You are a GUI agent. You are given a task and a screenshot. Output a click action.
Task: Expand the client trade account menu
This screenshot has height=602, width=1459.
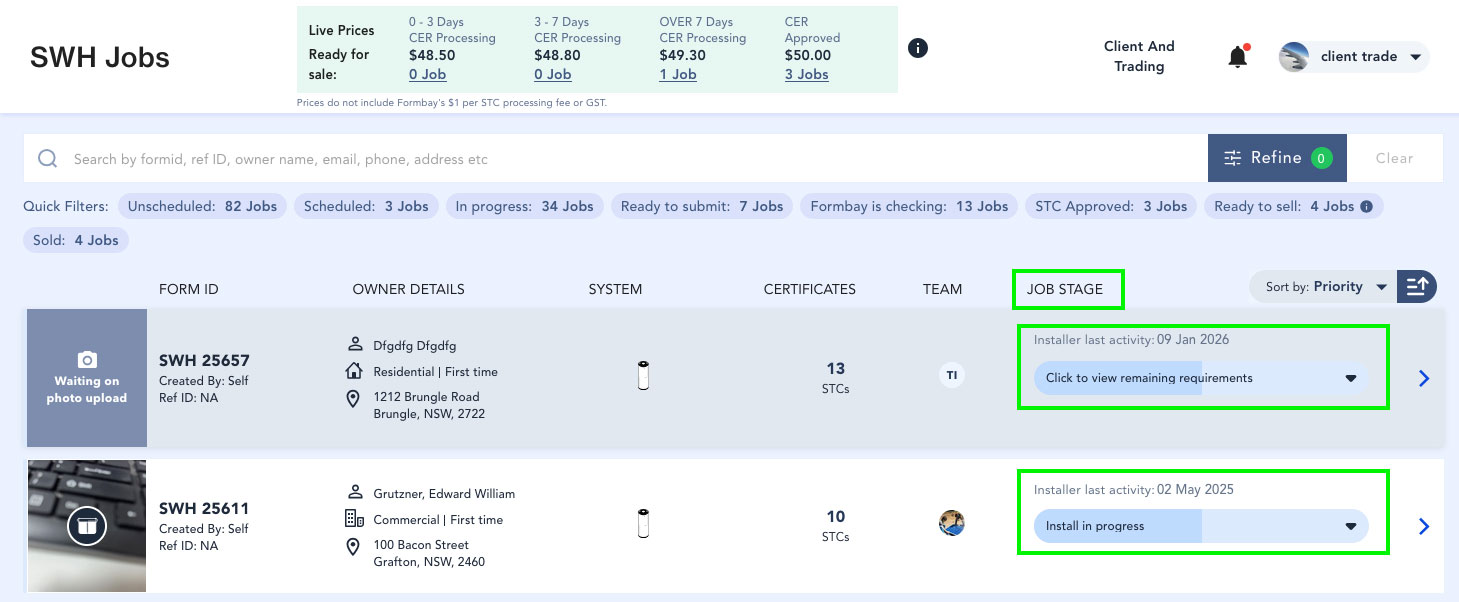click(1355, 57)
